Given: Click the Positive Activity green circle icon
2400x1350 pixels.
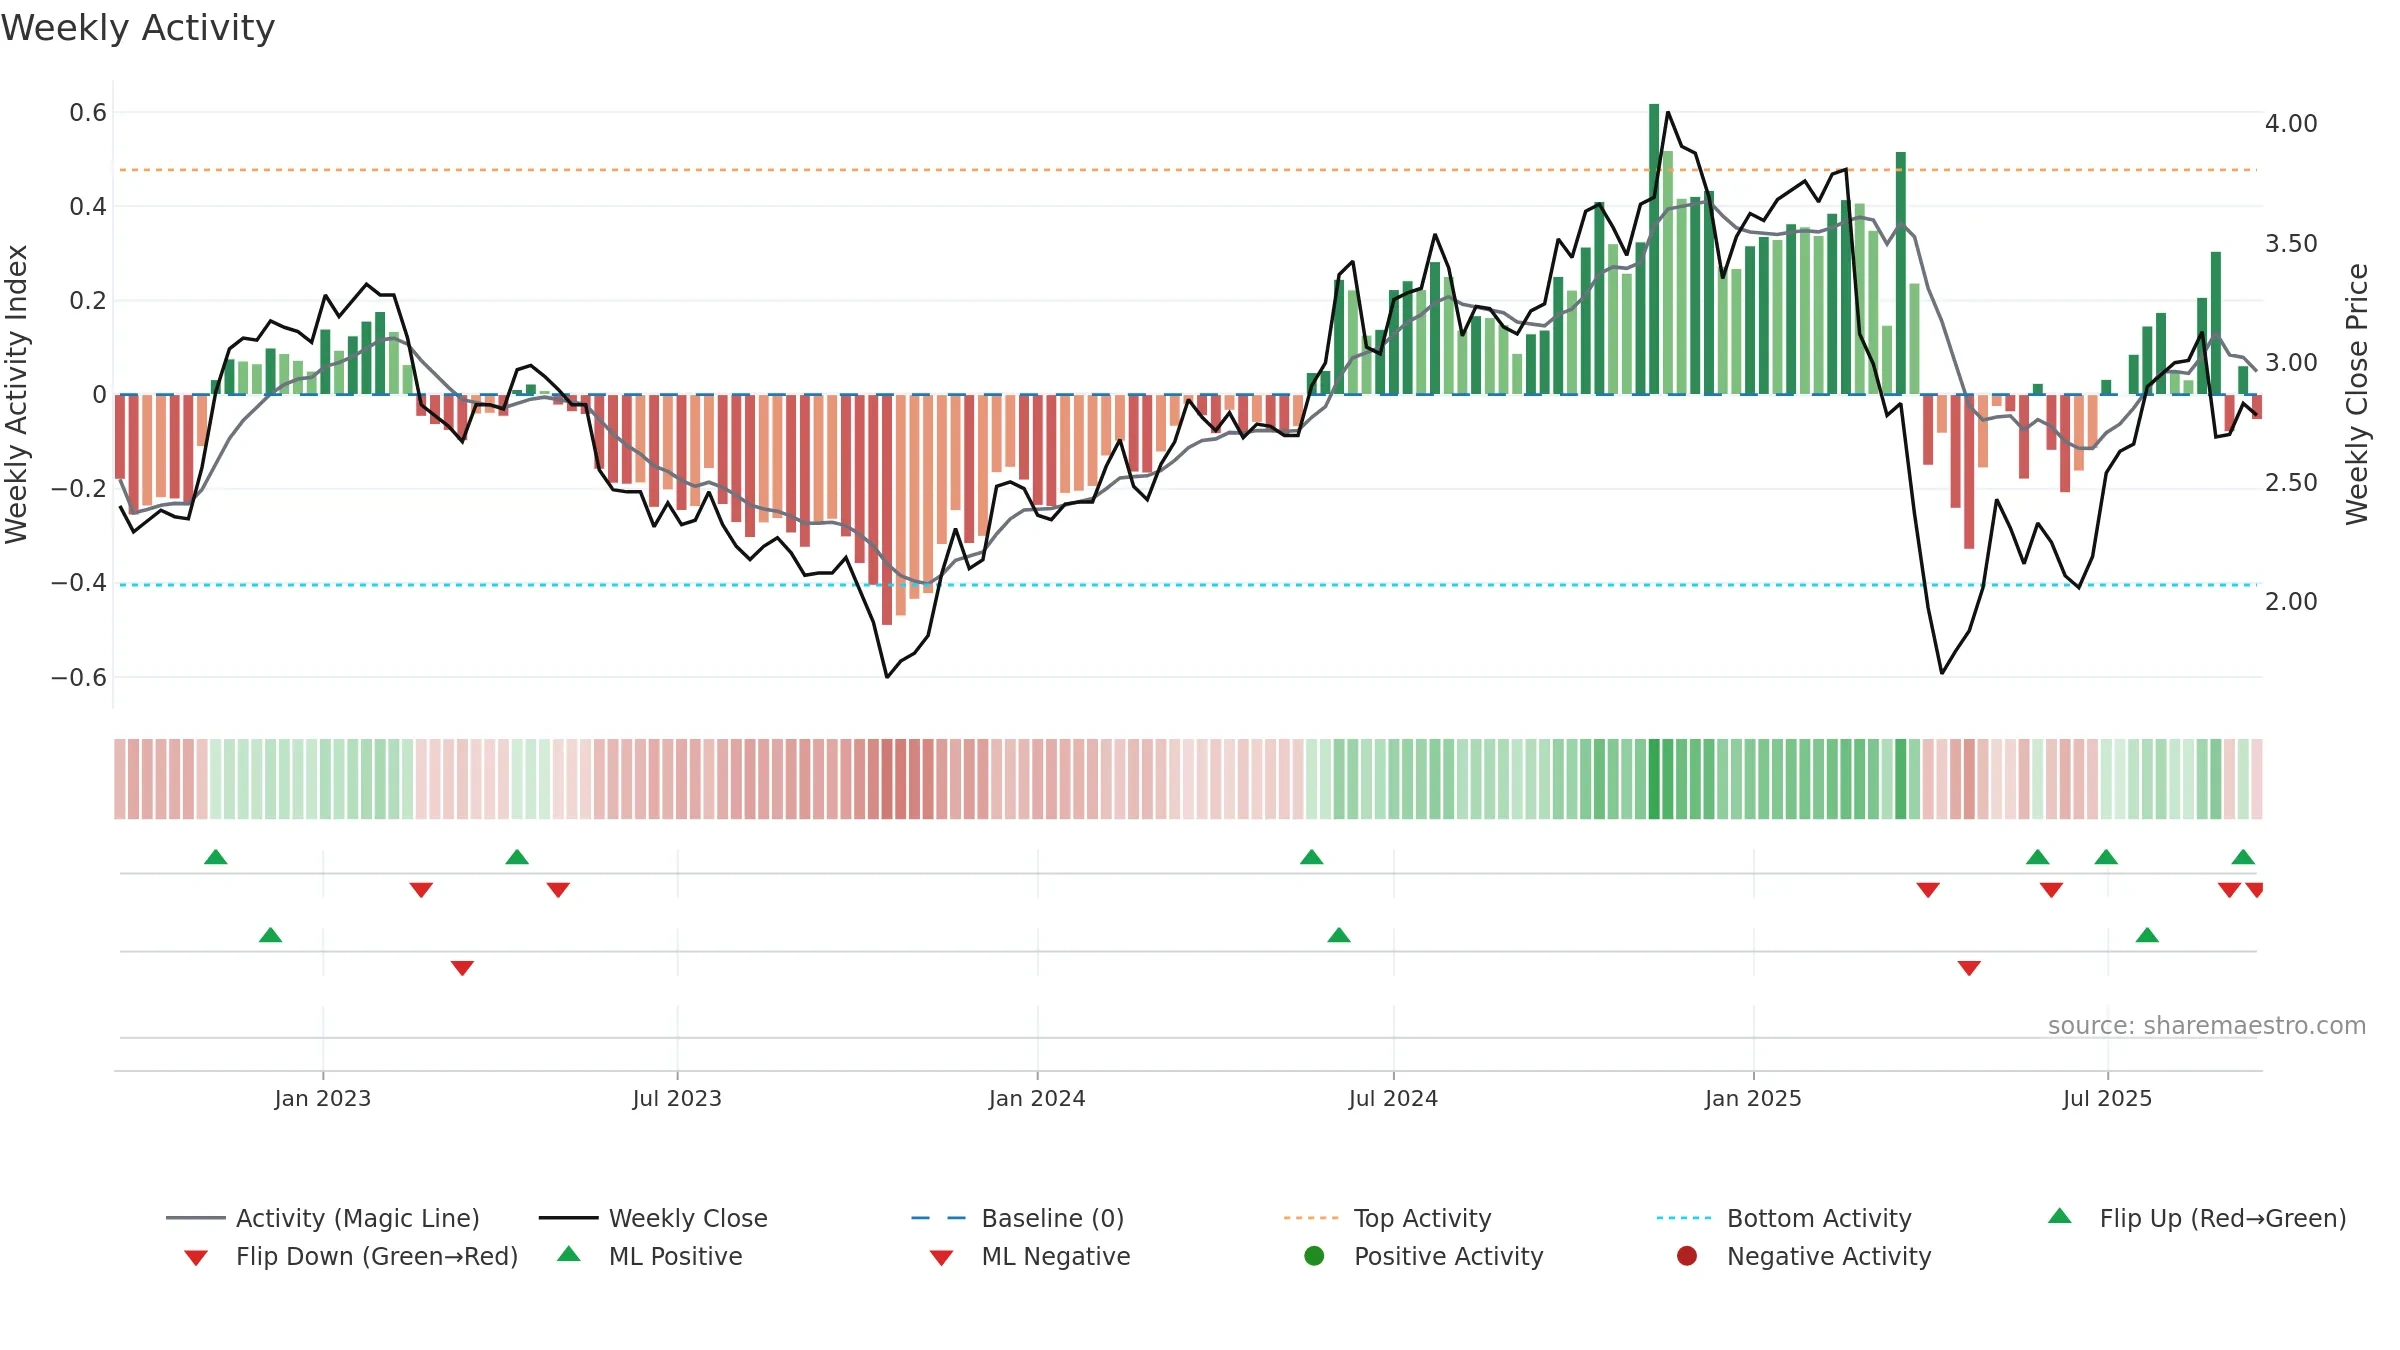Looking at the screenshot, I should click(1314, 1255).
